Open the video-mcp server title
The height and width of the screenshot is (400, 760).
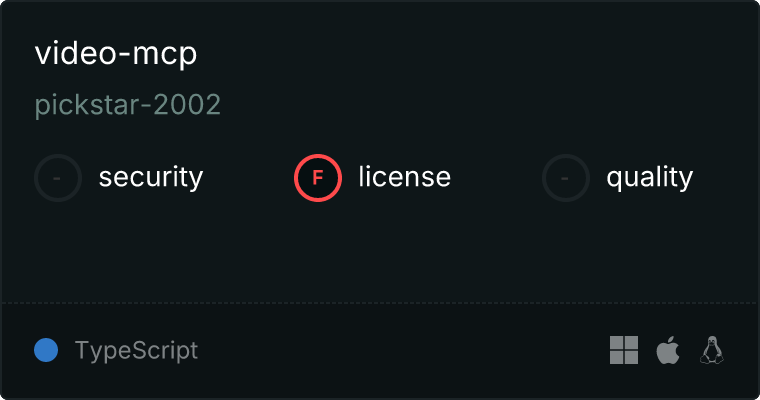coord(116,54)
